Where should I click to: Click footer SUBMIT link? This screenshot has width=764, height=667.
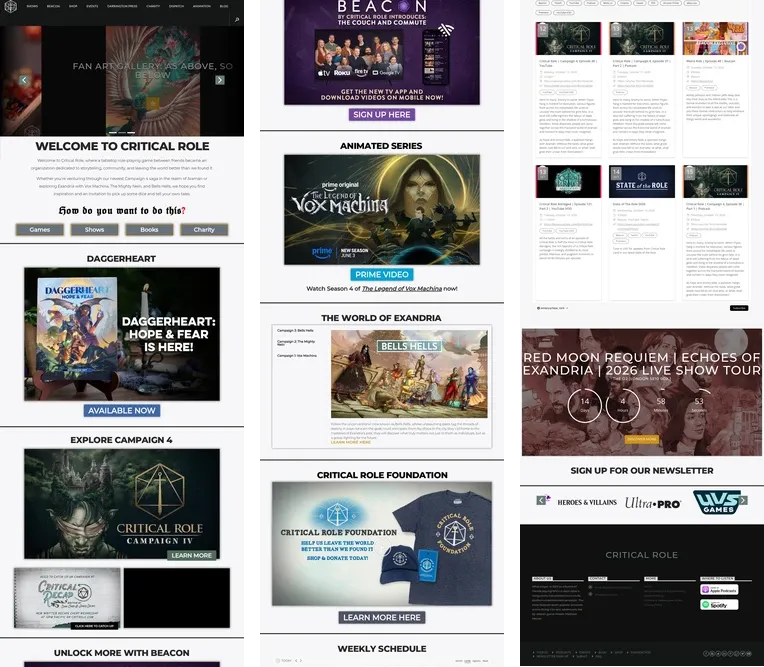582,656
